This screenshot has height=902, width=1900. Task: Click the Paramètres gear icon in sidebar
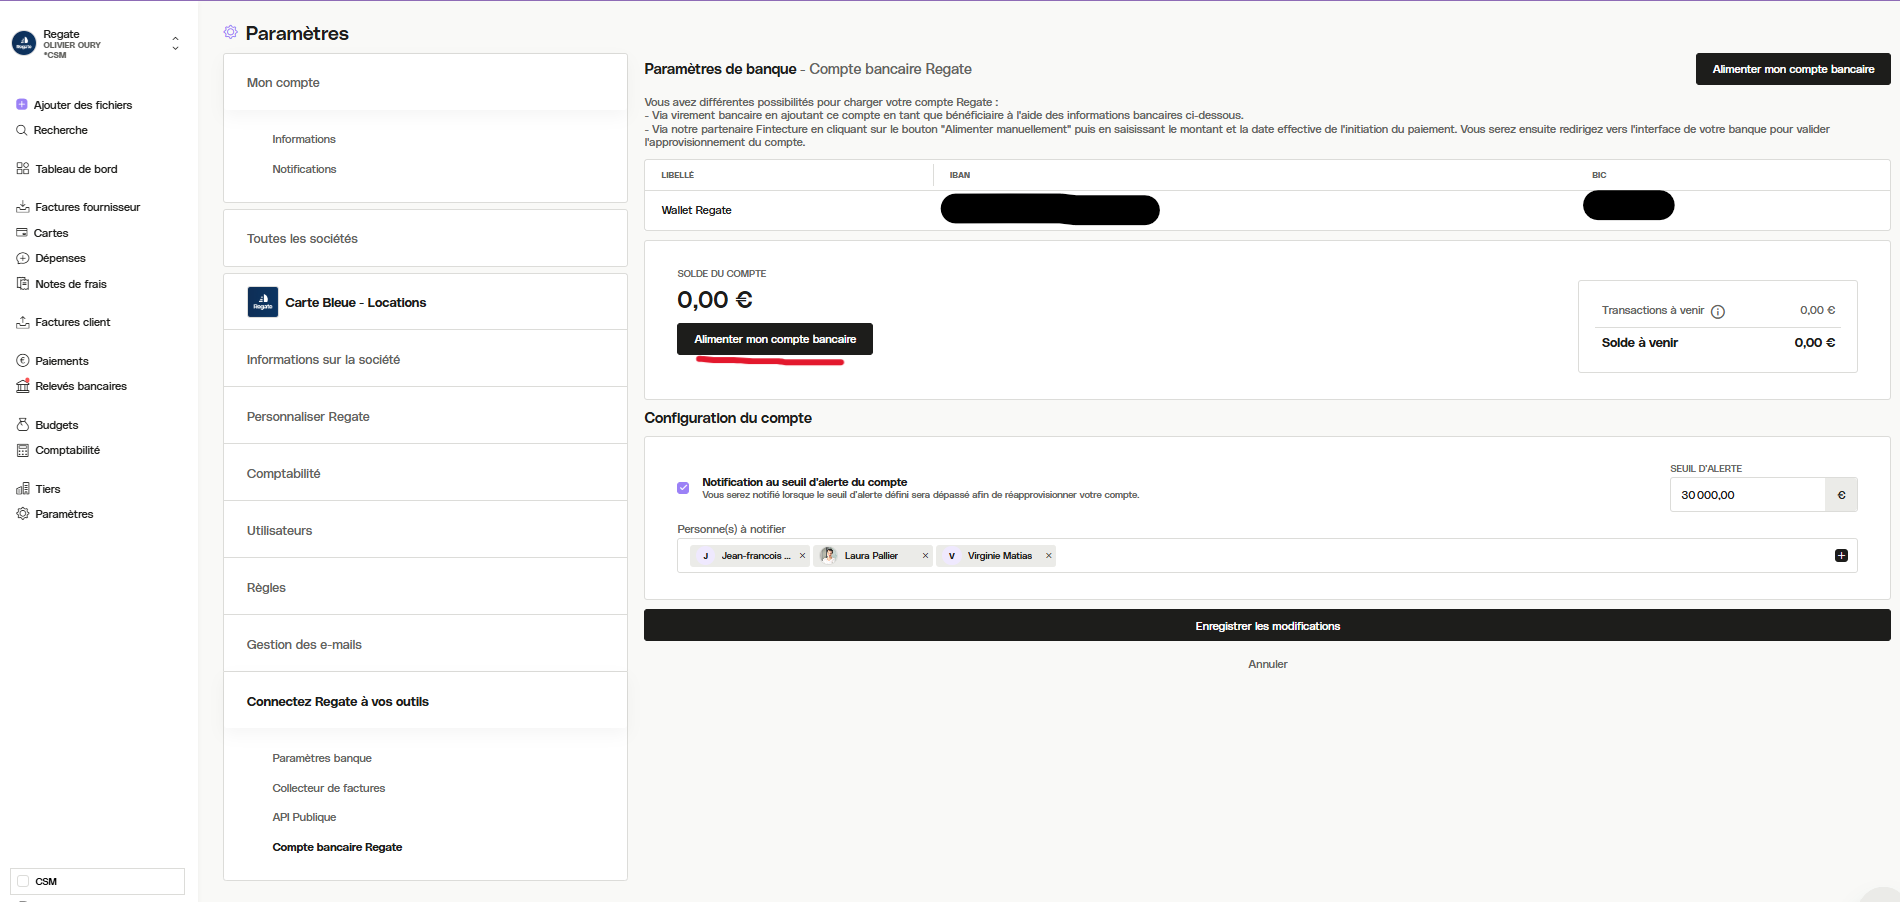(x=22, y=513)
